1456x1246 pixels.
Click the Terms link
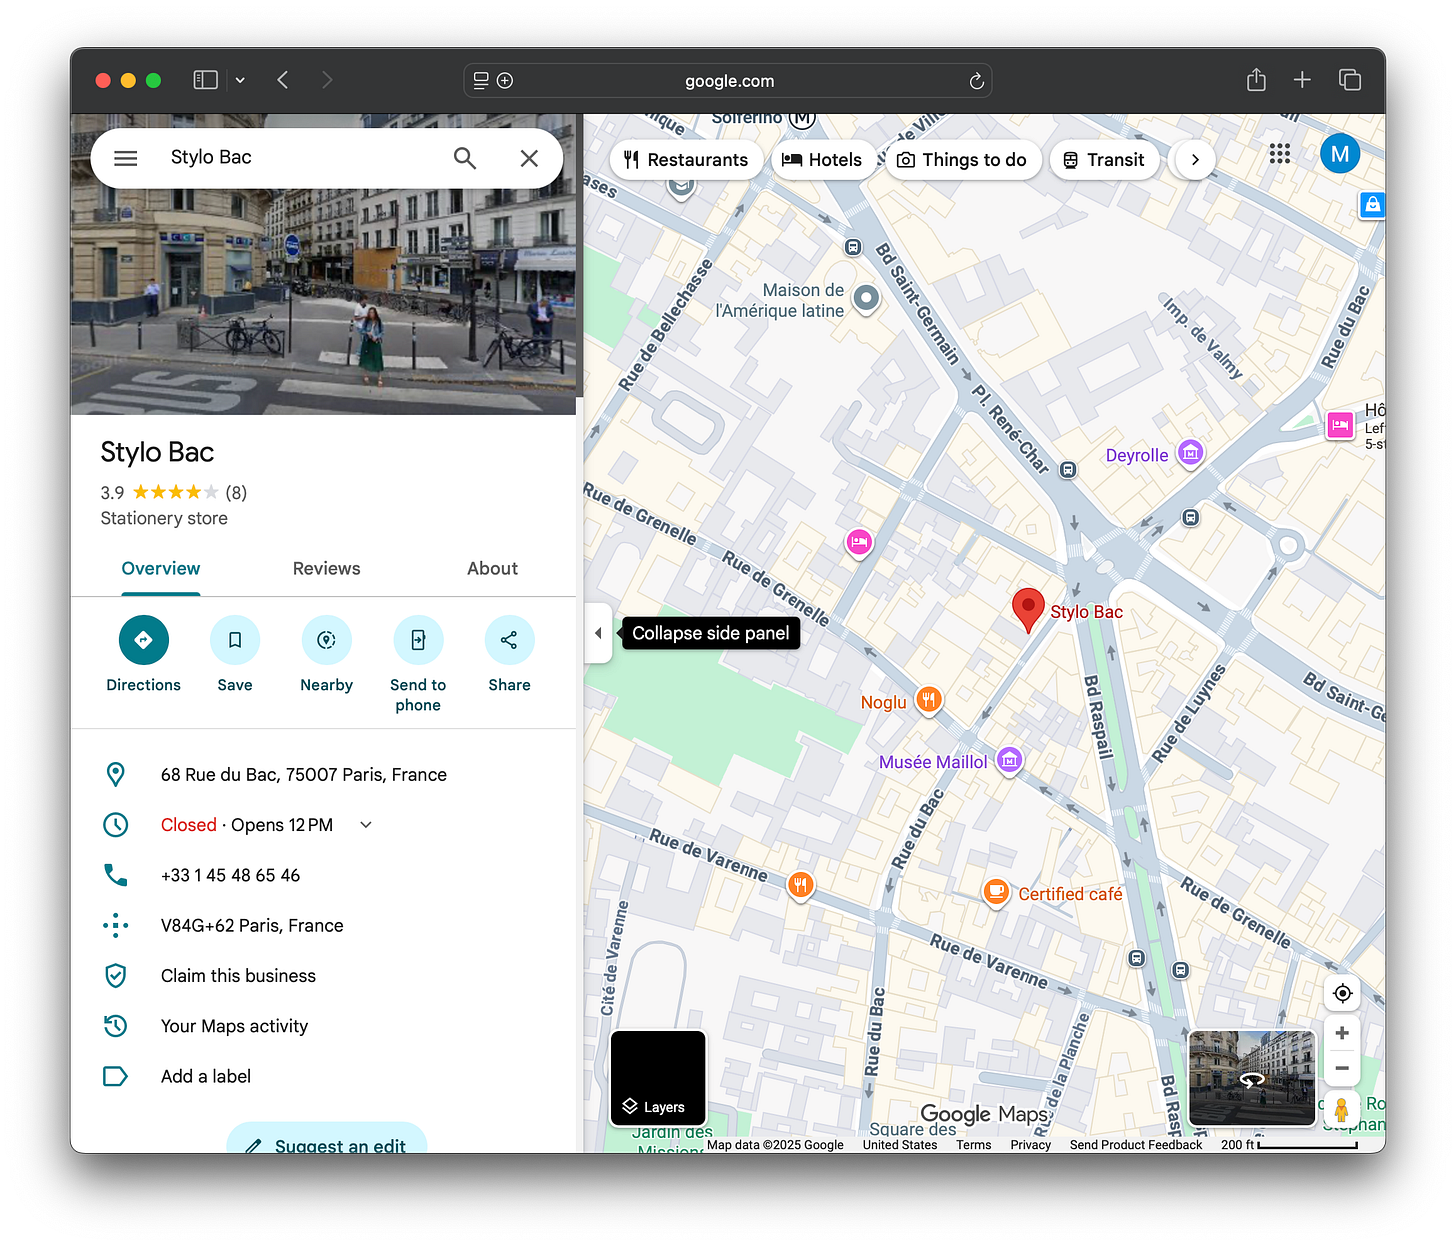tap(974, 1145)
